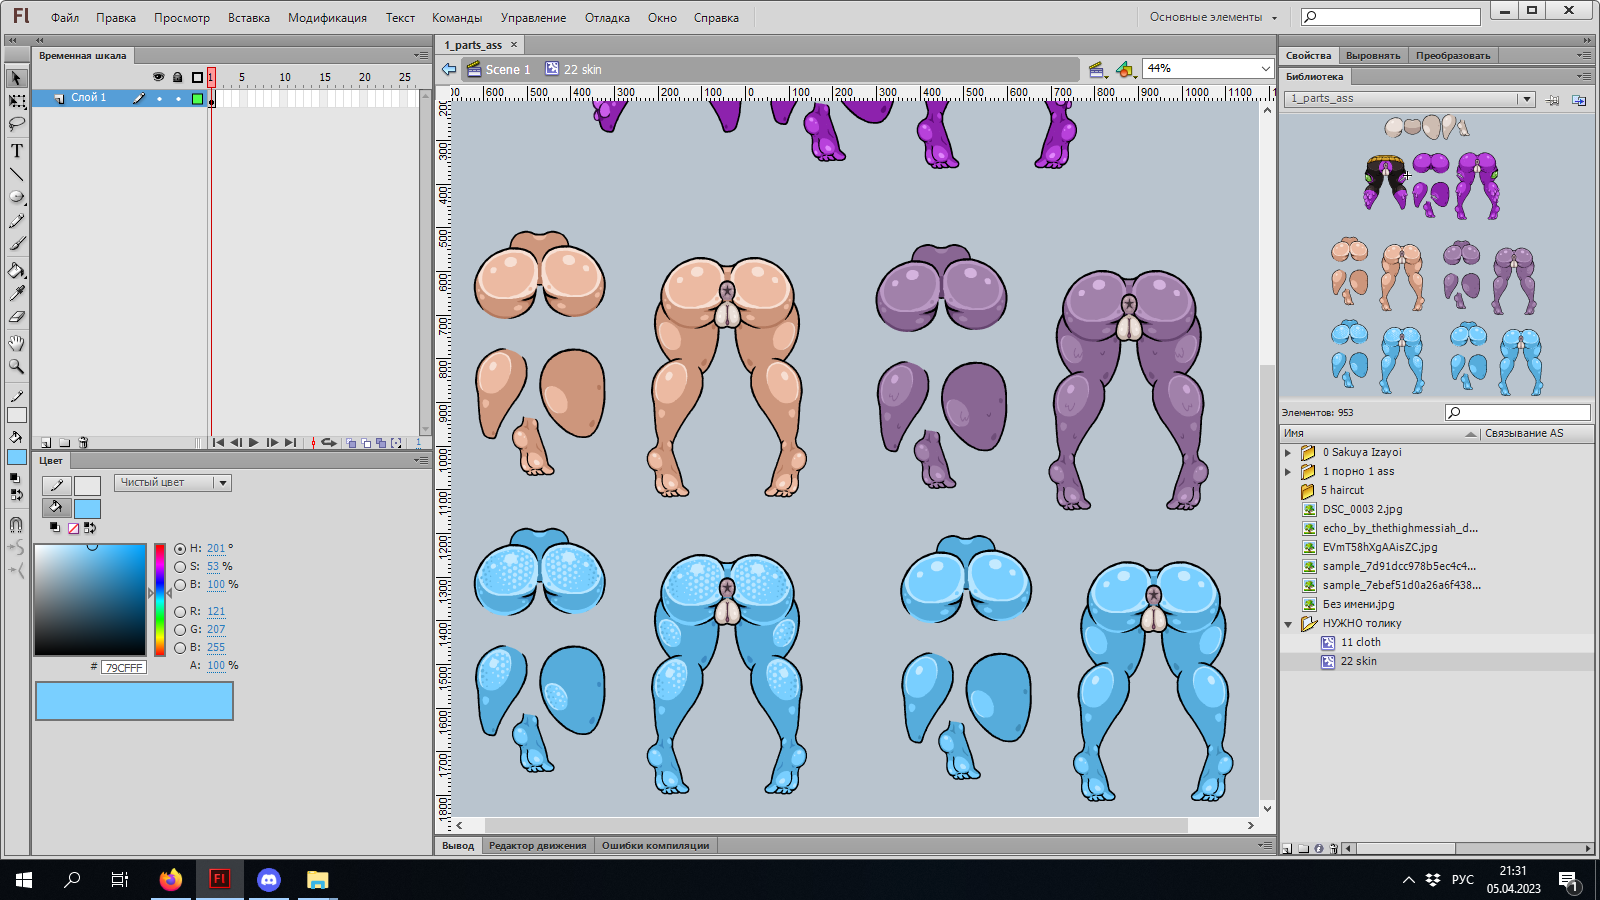This screenshot has width=1600, height=900.
Task: Select the Oval shape tool
Action: (16, 197)
